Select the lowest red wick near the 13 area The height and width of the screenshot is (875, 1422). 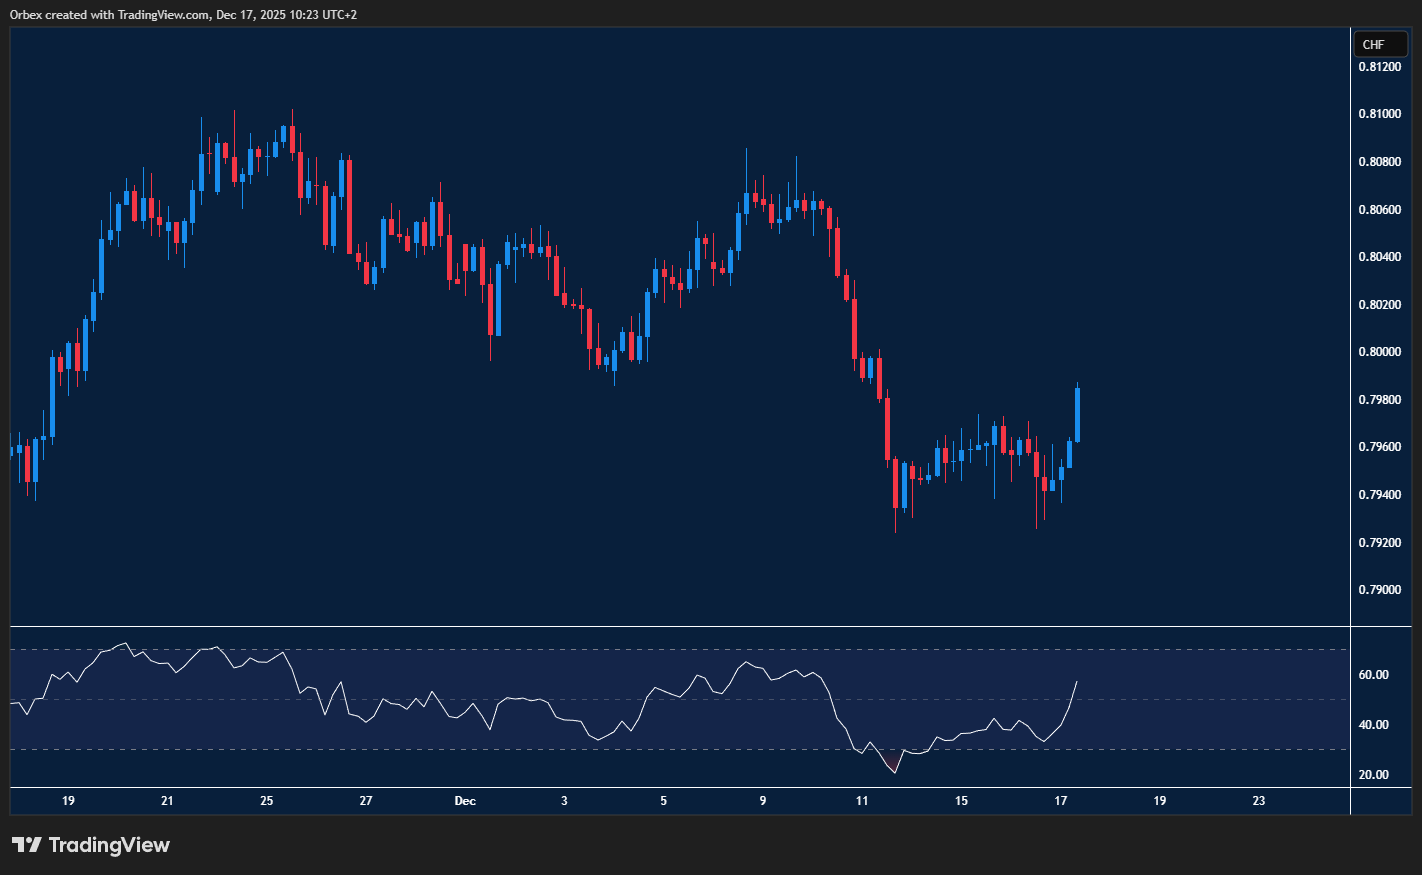point(897,520)
